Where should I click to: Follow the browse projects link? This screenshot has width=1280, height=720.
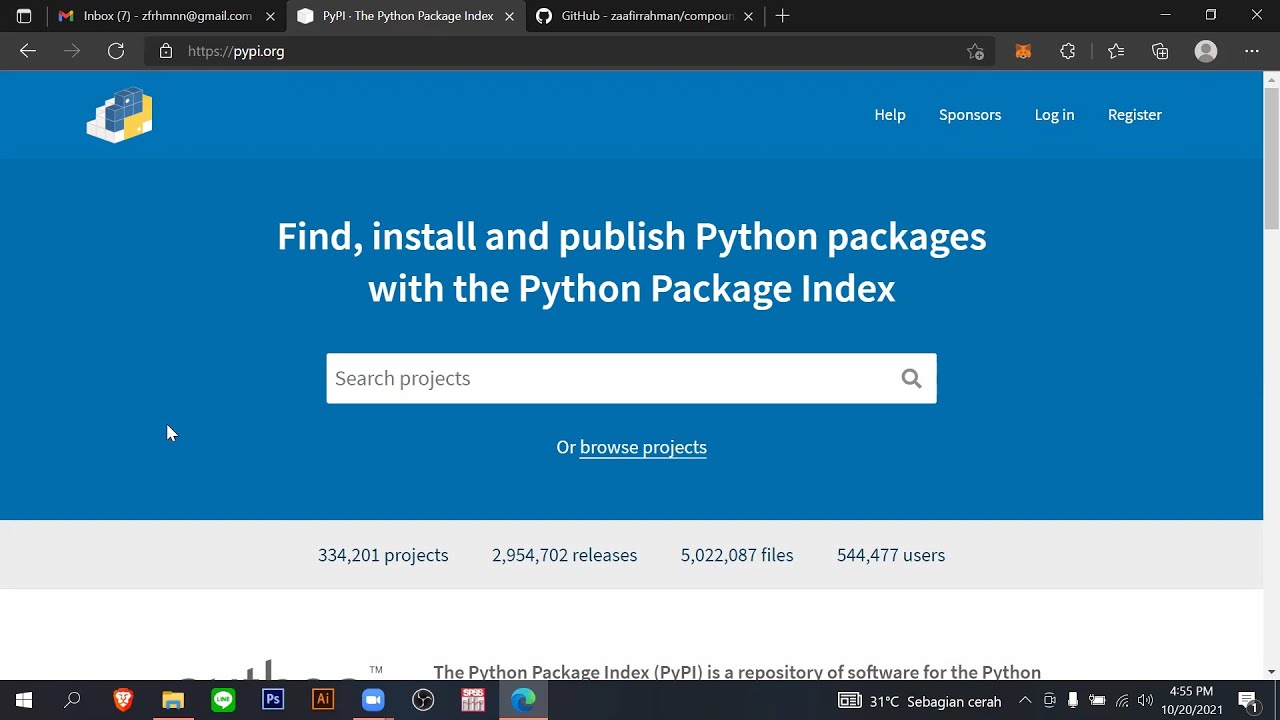tap(643, 447)
